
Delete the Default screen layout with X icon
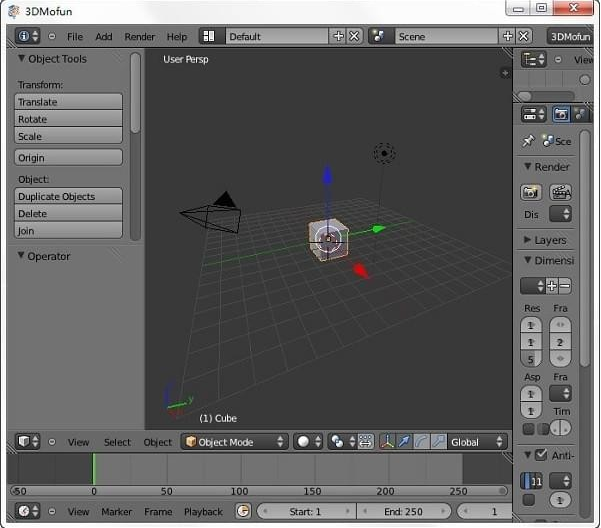(354, 36)
